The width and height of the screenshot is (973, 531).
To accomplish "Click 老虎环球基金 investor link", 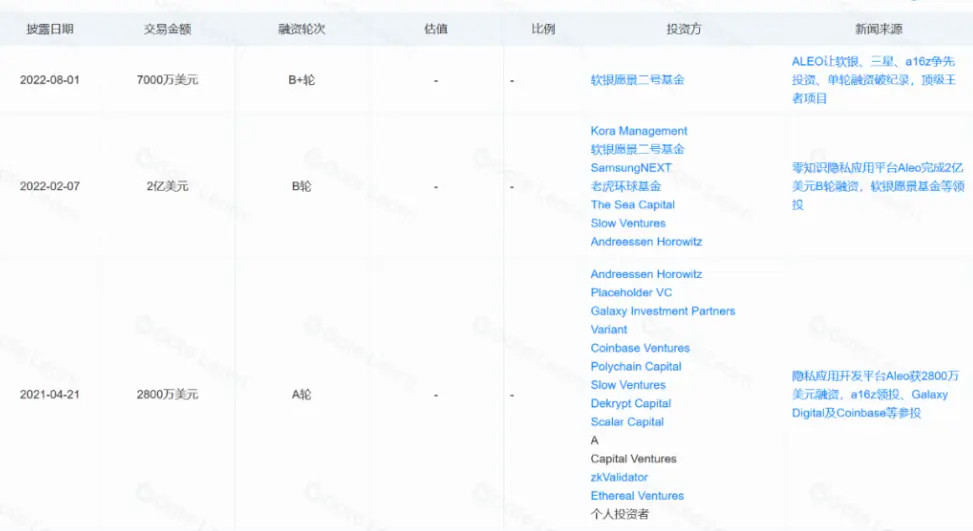I will pyautogui.click(x=626, y=186).
